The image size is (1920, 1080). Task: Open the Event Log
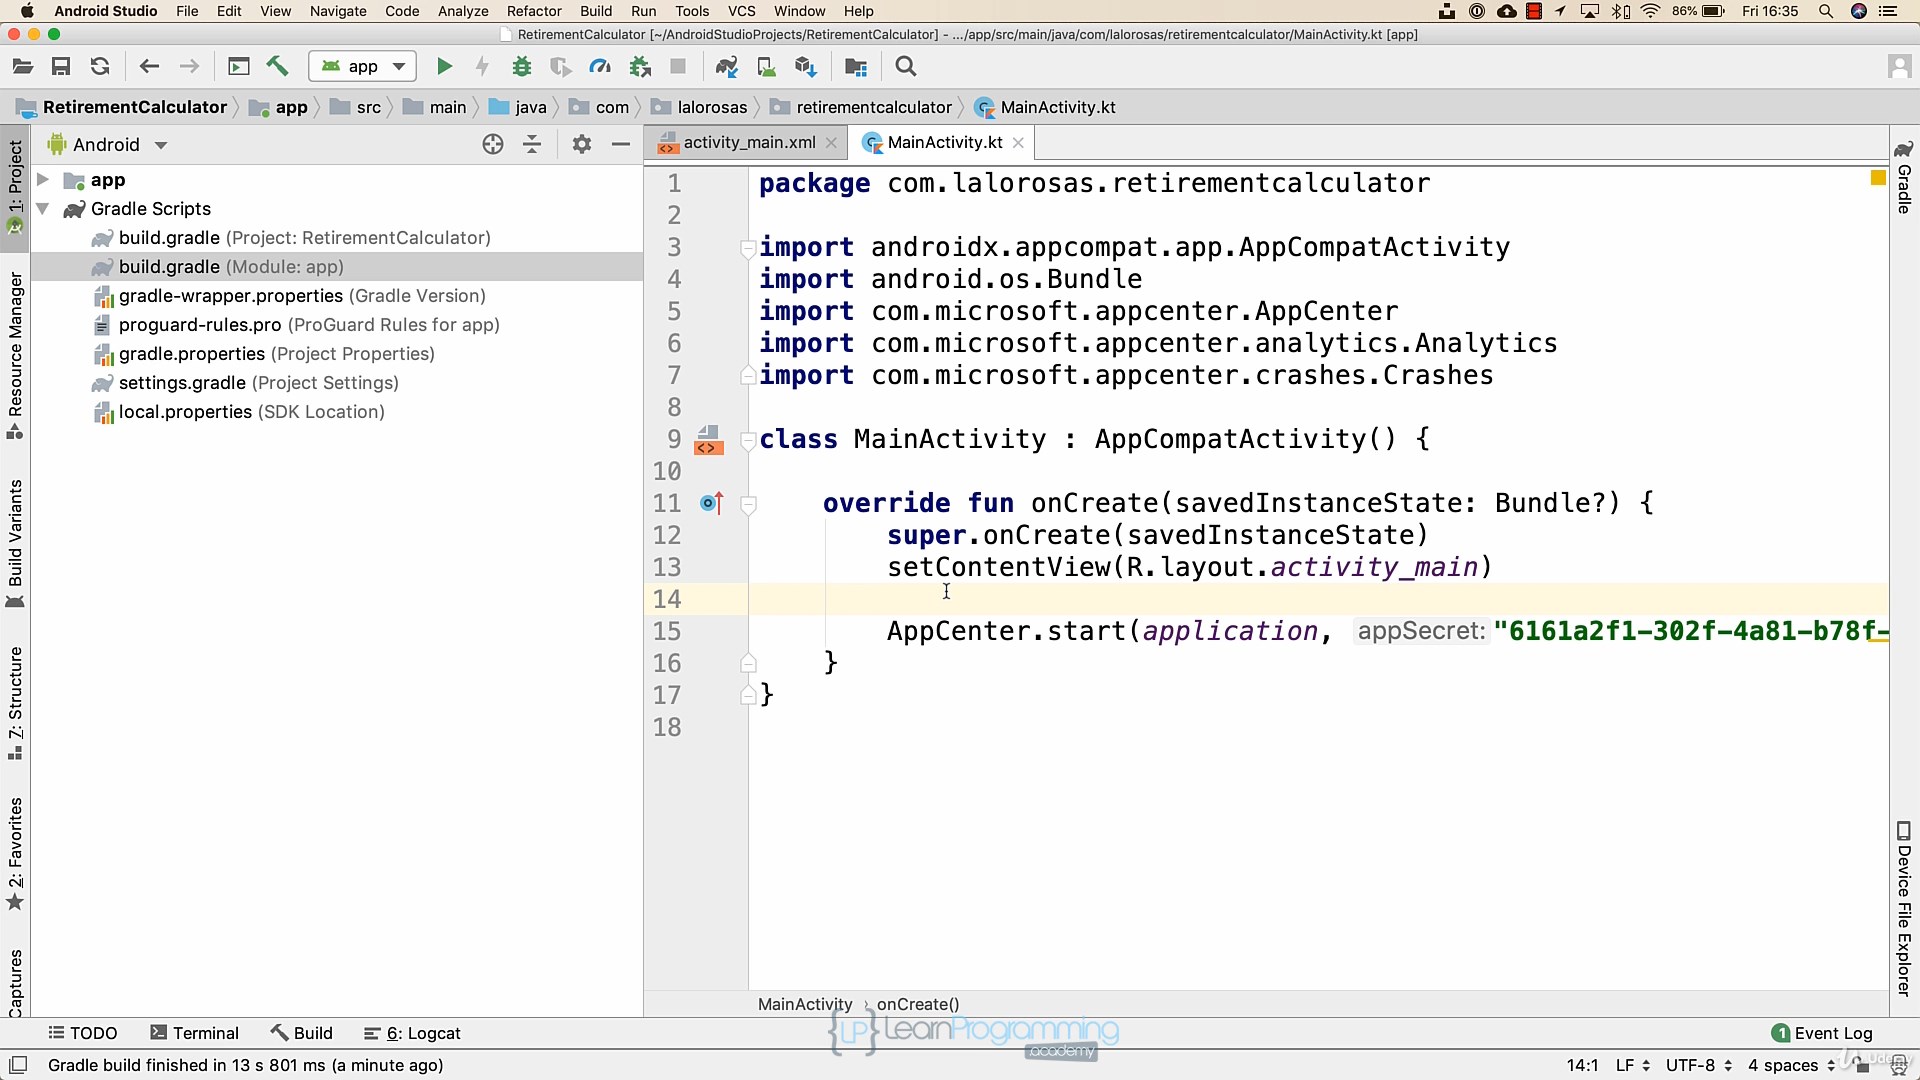[1822, 1033]
